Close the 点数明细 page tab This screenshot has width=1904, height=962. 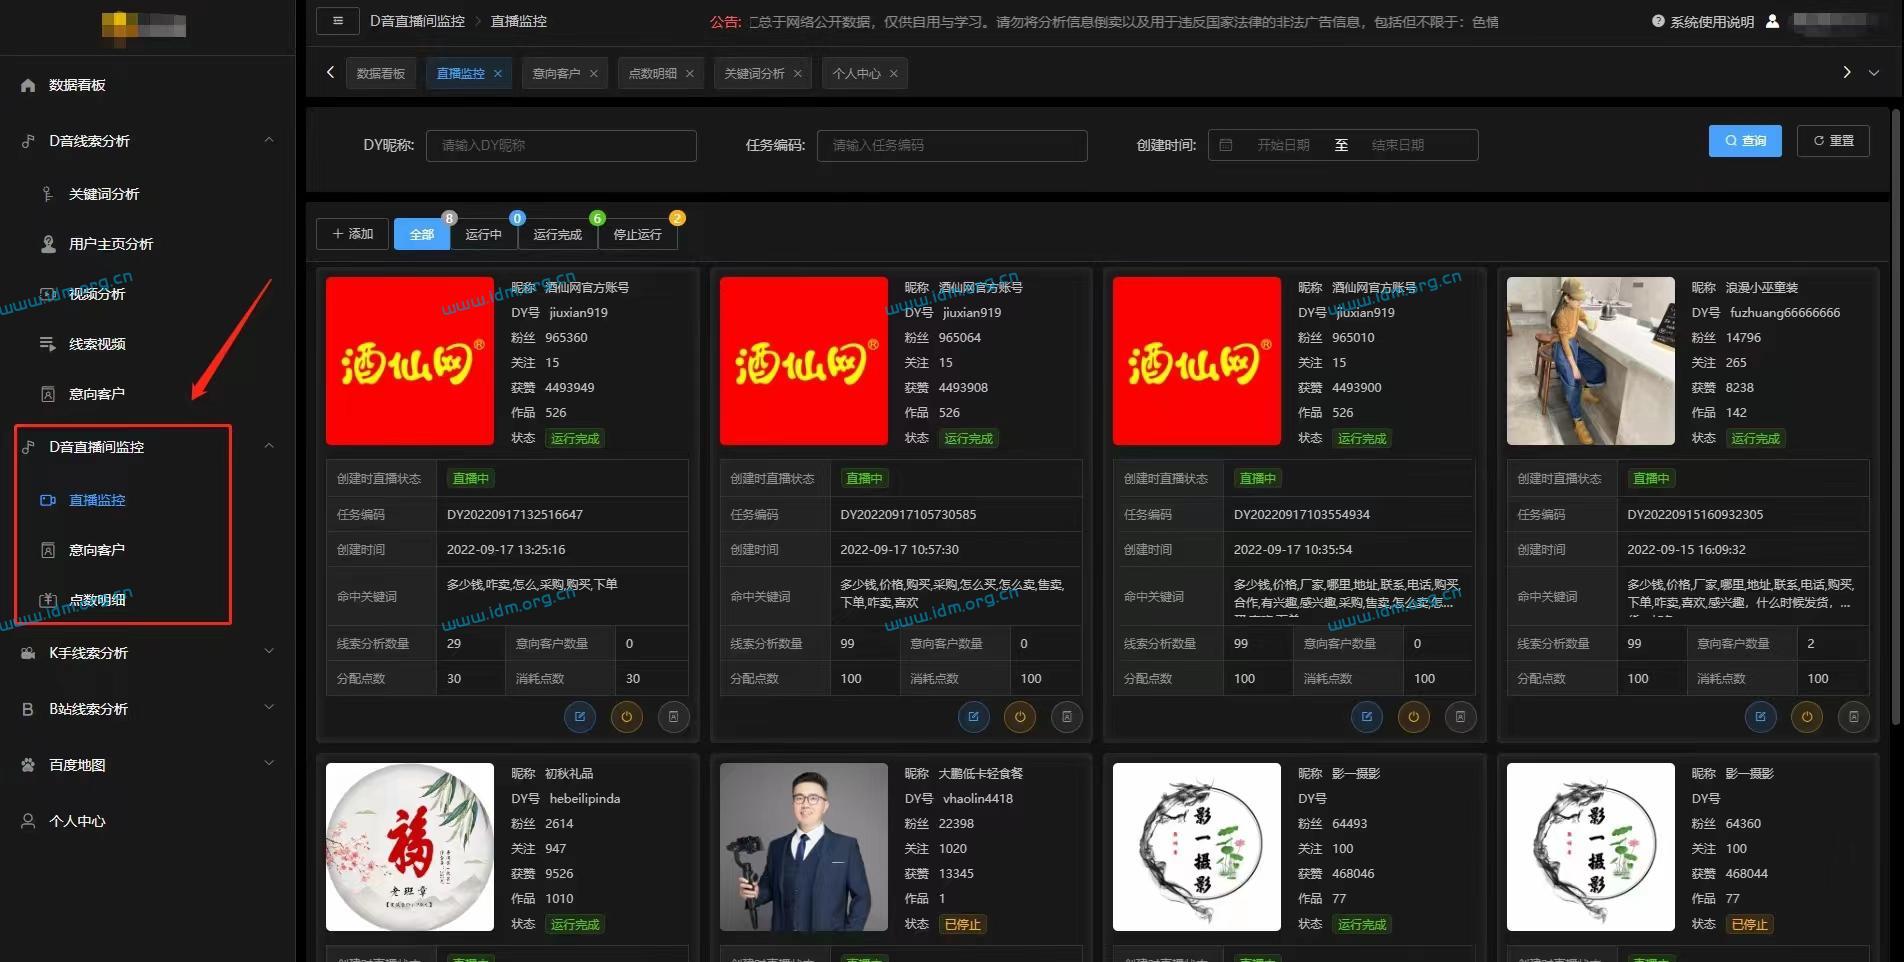point(689,73)
